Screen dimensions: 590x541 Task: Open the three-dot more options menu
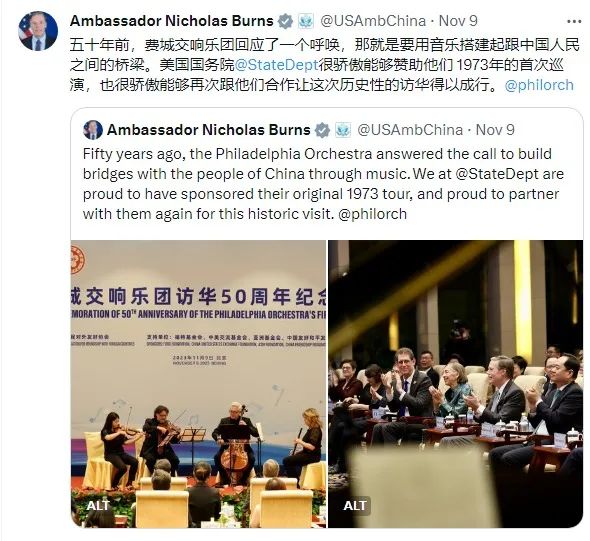tap(574, 21)
